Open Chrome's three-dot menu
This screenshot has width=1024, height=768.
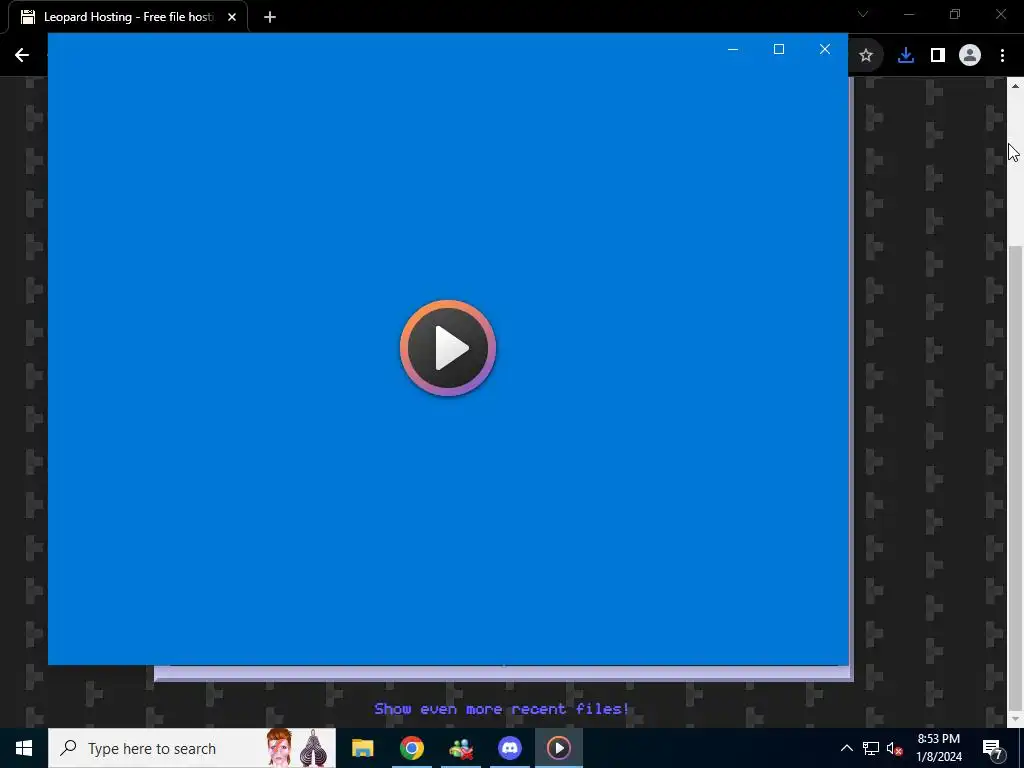(x=1002, y=56)
